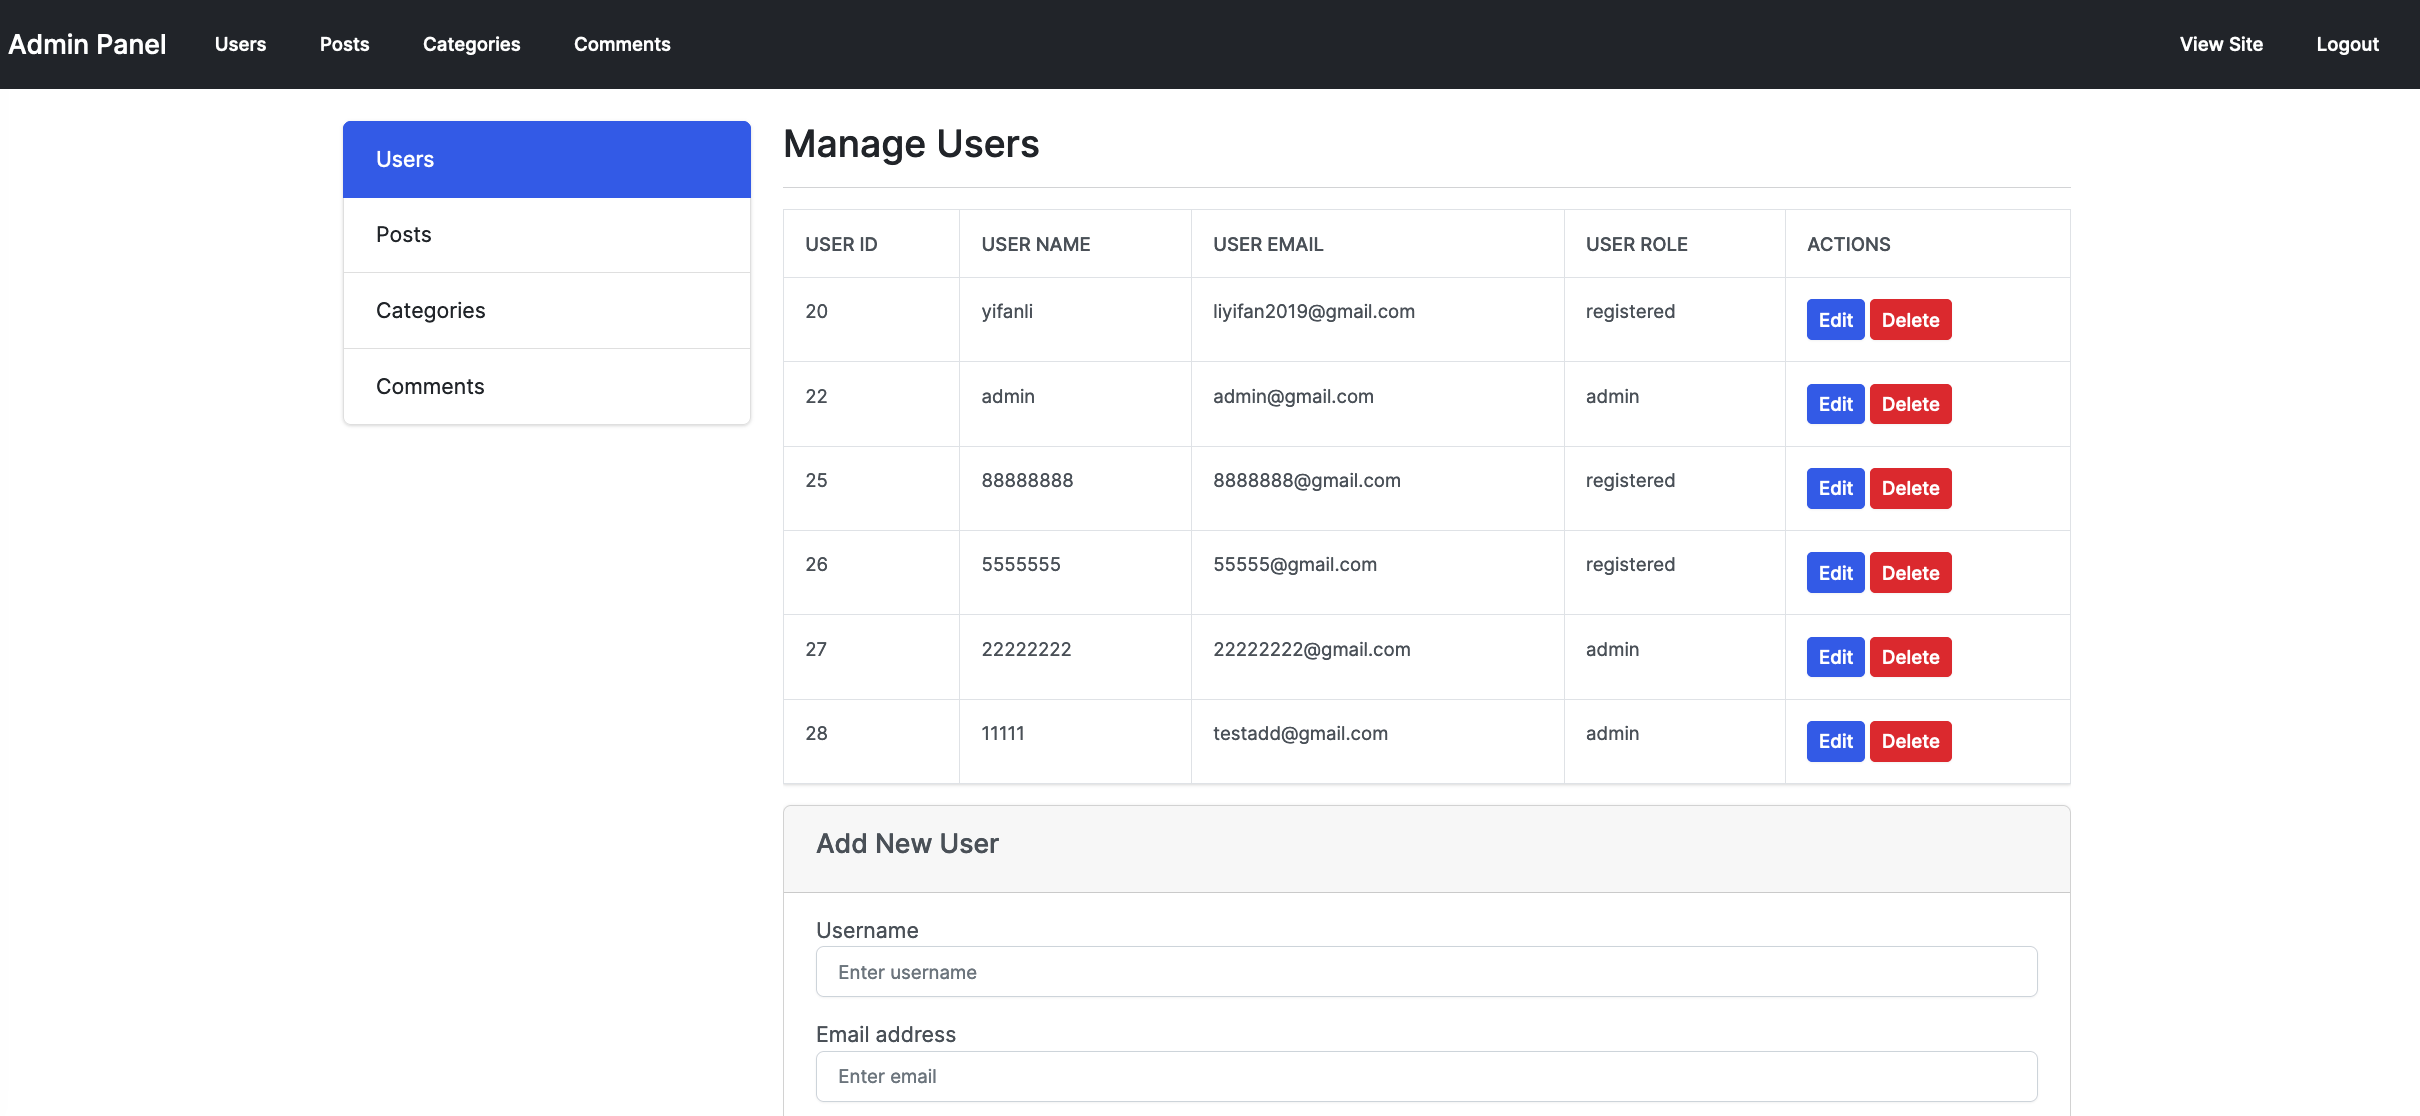This screenshot has height=1116, width=2420.
Task: Click Categories in the top navbar
Action: pos(471,44)
